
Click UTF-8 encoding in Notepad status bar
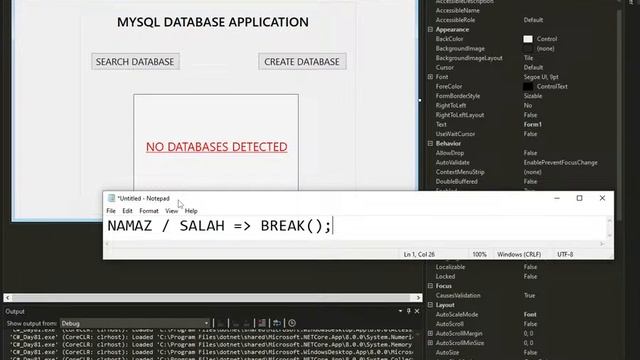click(x=565, y=254)
